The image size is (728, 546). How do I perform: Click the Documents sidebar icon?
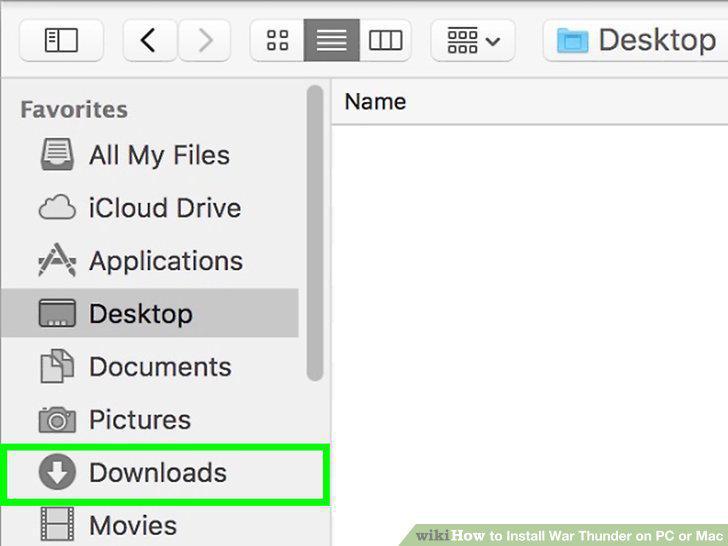[57, 366]
